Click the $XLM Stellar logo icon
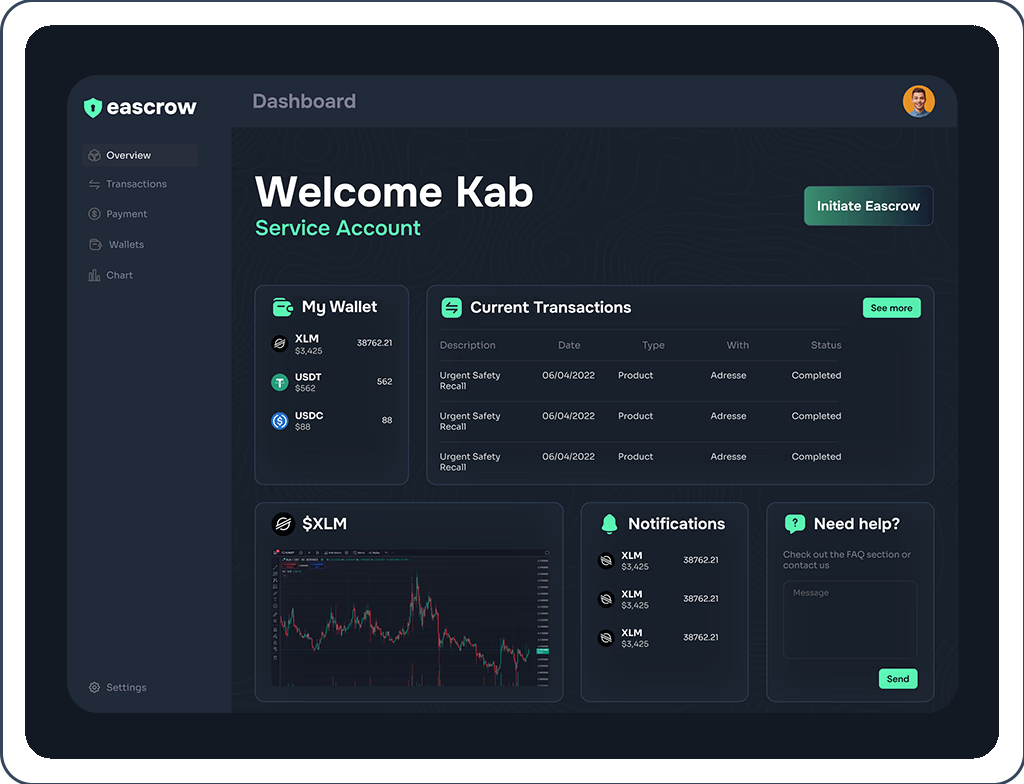This screenshot has width=1024, height=784. [283, 524]
